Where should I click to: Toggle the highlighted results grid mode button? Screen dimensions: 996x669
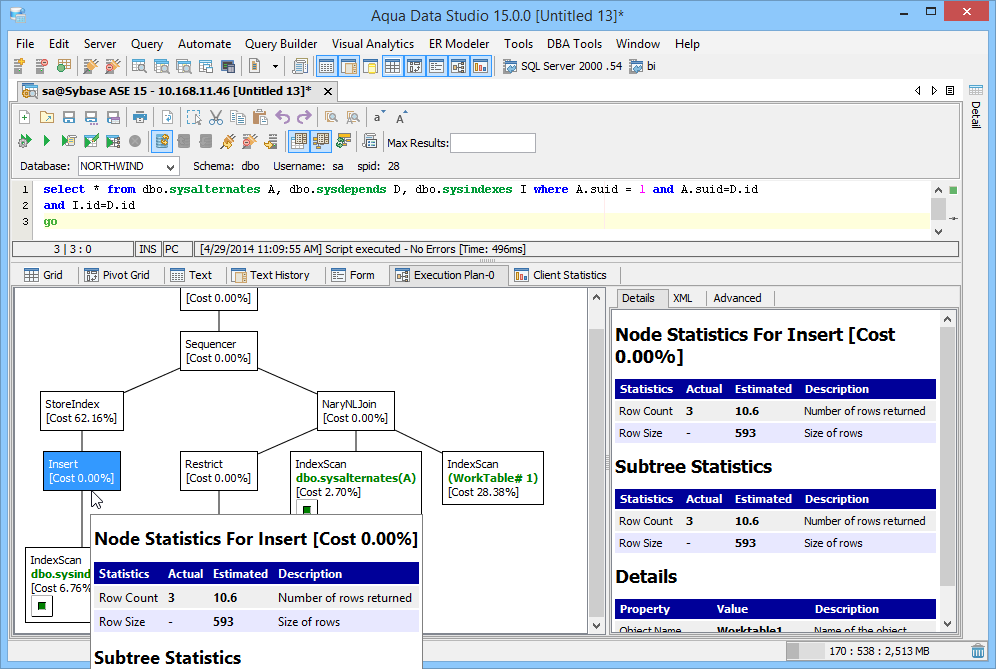click(x=301, y=141)
